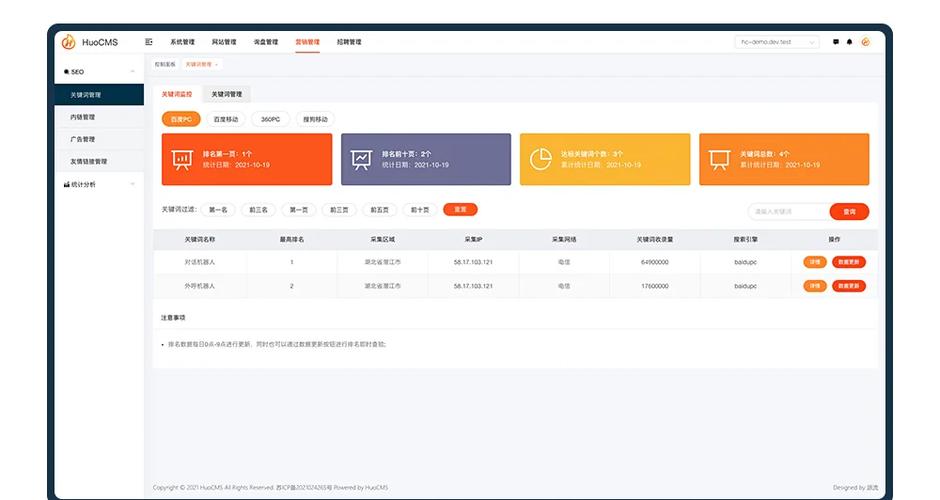
Task: Select the 百度PC search engine pill
Action: (x=181, y=119)
